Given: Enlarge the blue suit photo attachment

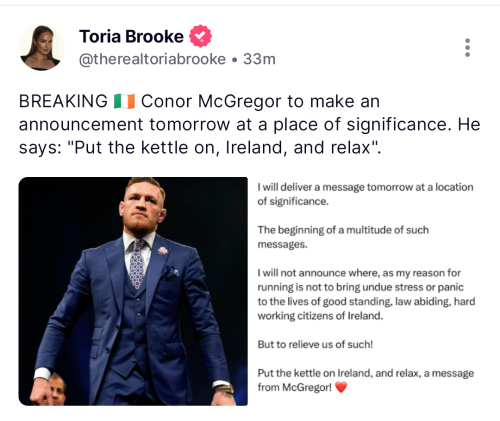Looking at the screenshot, I should pos(133,291).
